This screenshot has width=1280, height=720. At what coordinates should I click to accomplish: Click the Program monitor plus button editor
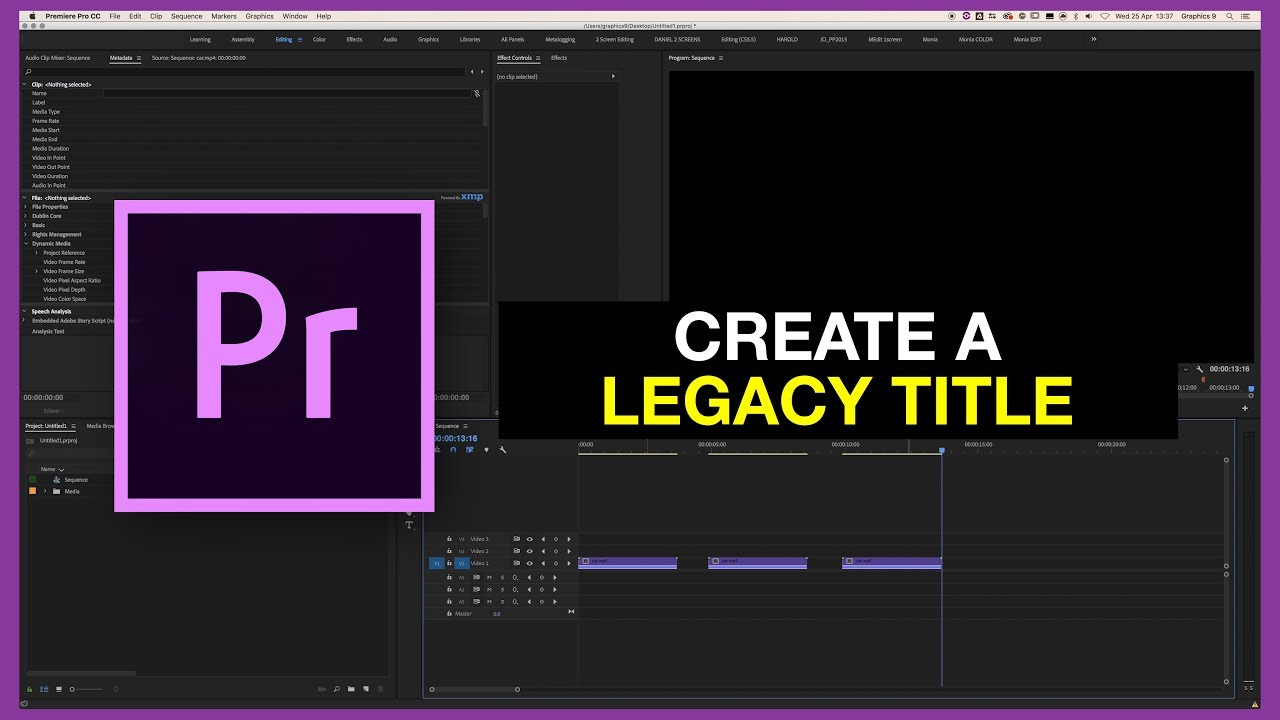(x=1245, y=408)
